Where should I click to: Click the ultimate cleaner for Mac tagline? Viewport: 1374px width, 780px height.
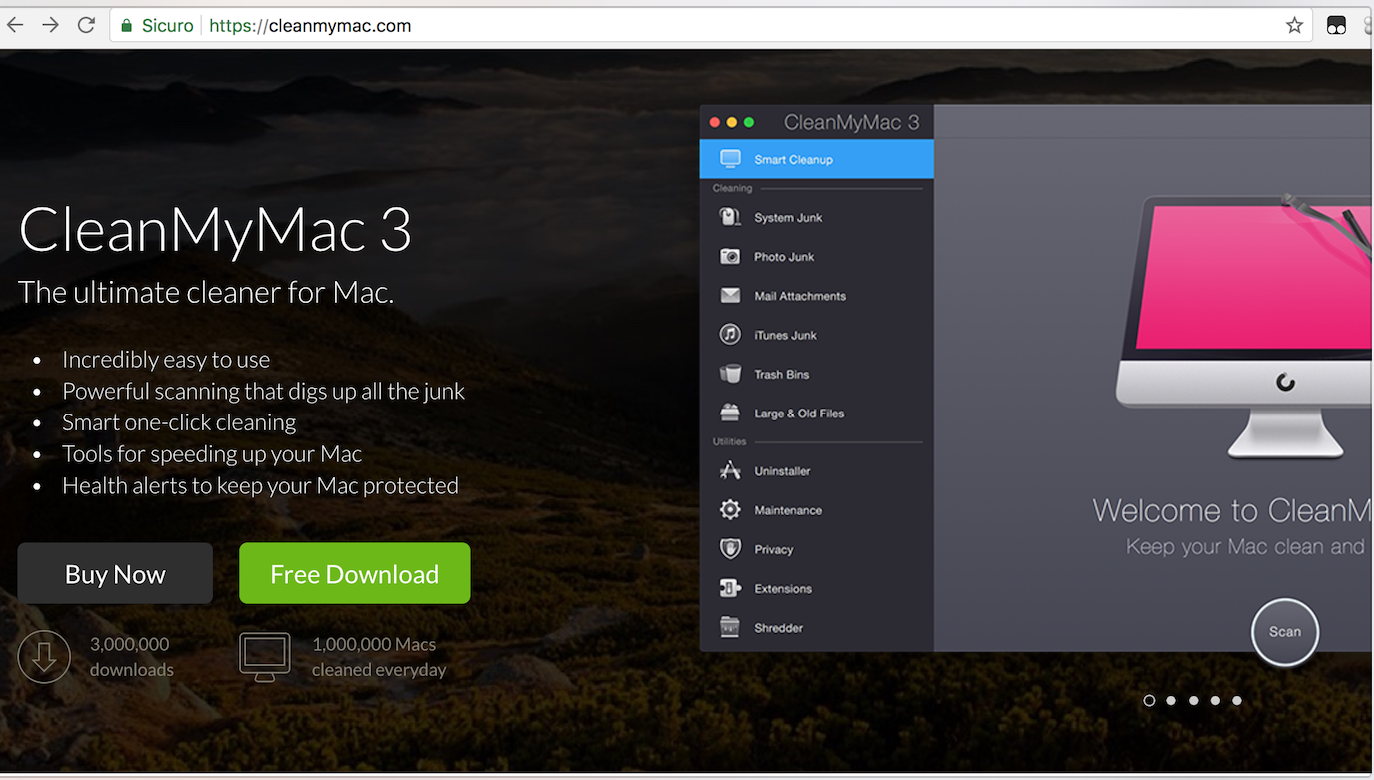[x=206, y=292]
